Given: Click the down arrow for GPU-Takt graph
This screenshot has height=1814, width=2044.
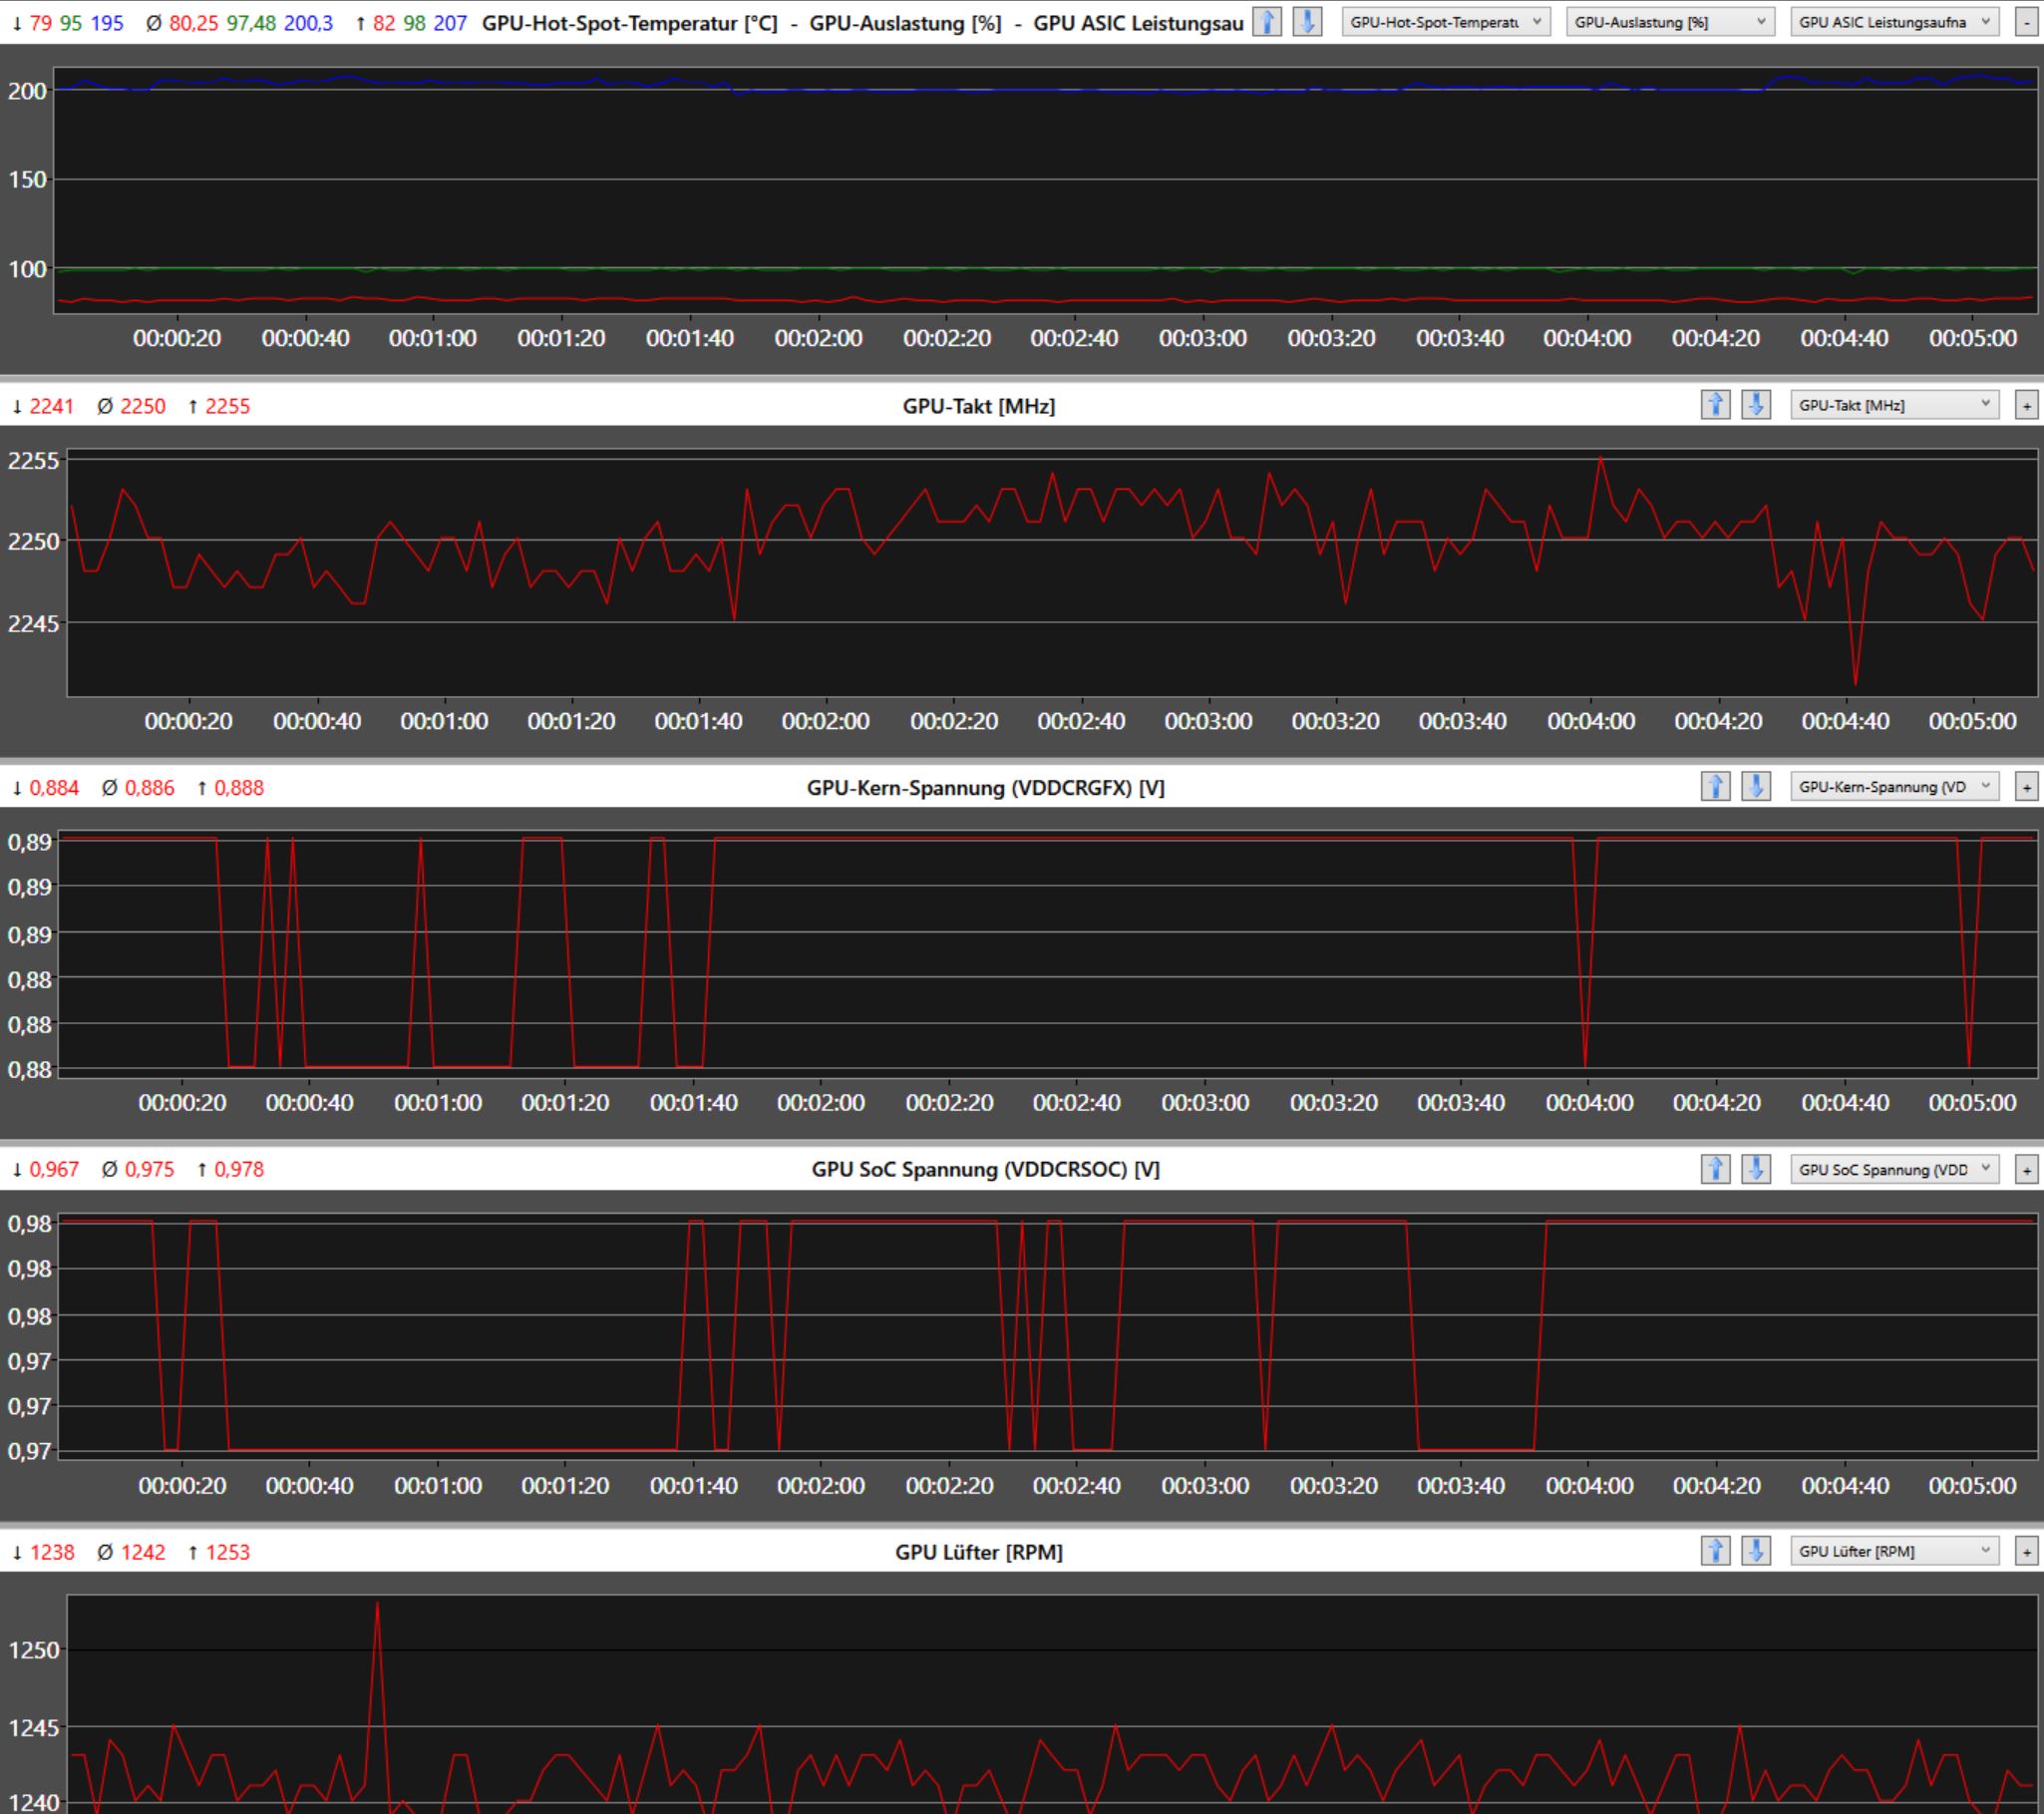Looking at the screenshot, I should coord(1756,405).
